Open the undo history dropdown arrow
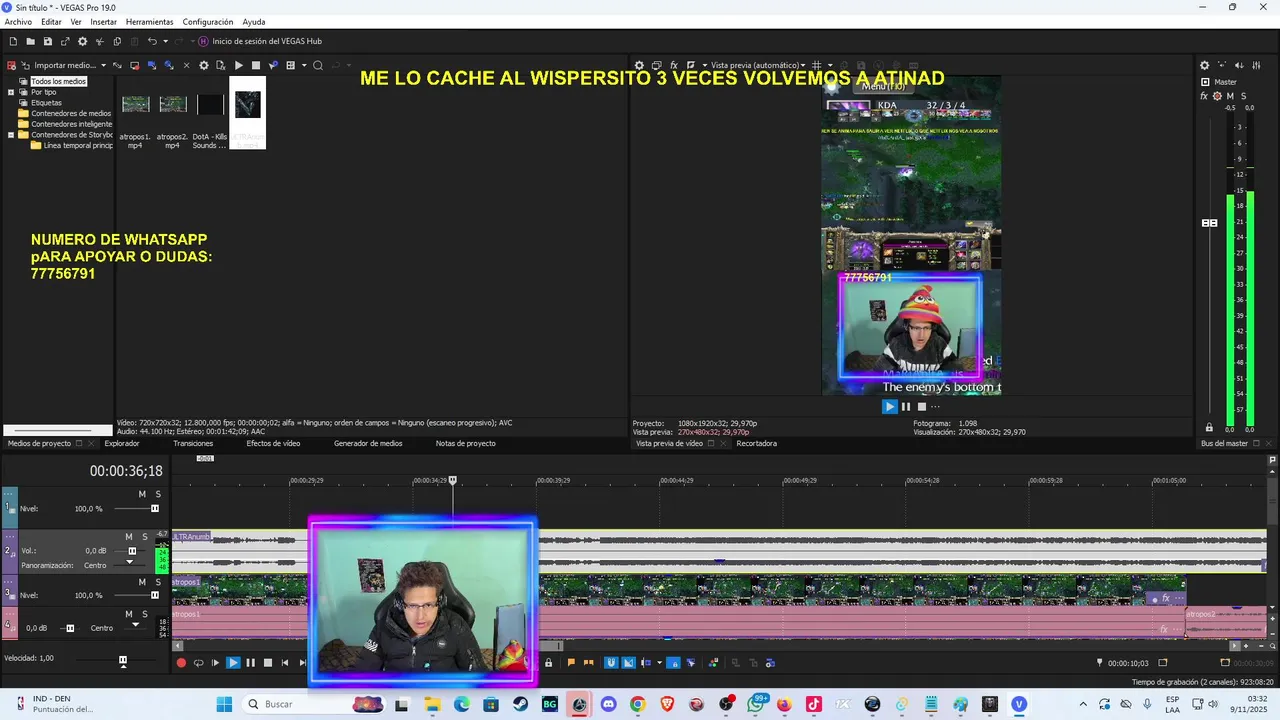Viewport: 1280px width, 720px height. point(165,41)
